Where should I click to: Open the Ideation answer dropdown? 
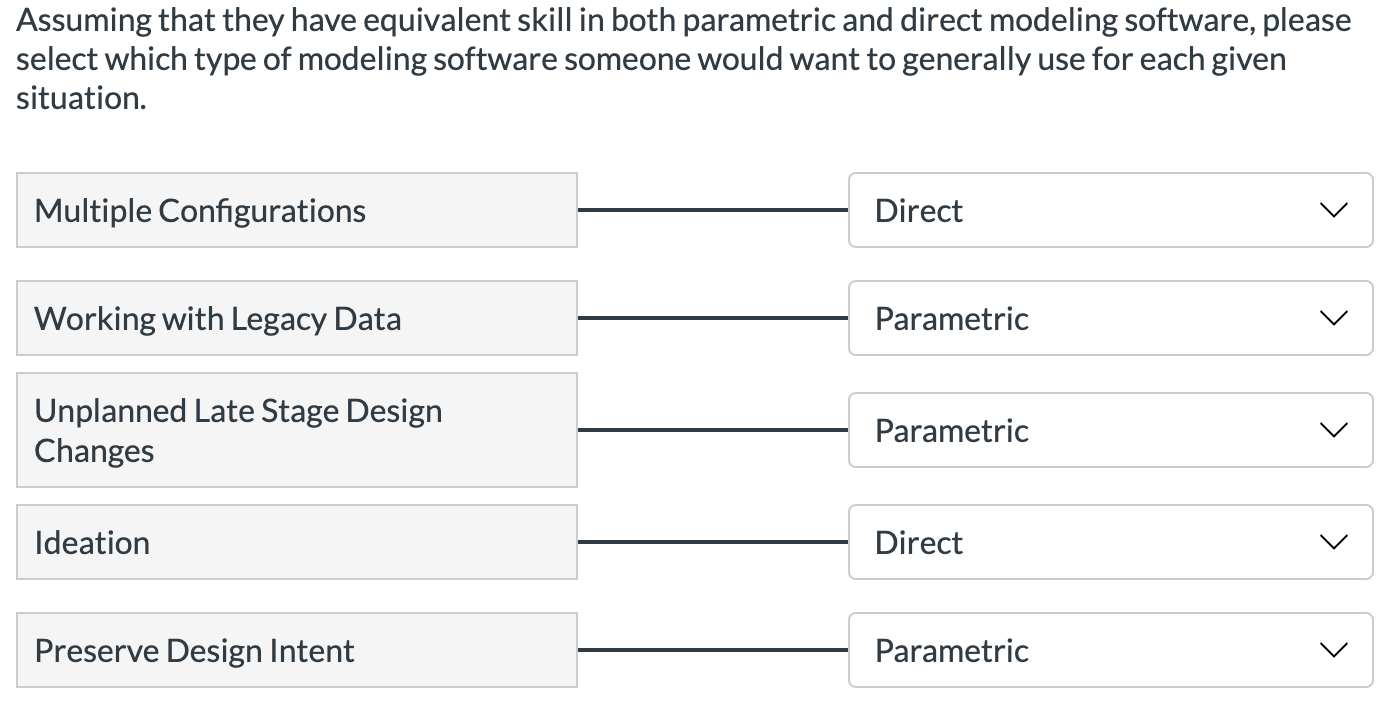tap(1110, 542)
